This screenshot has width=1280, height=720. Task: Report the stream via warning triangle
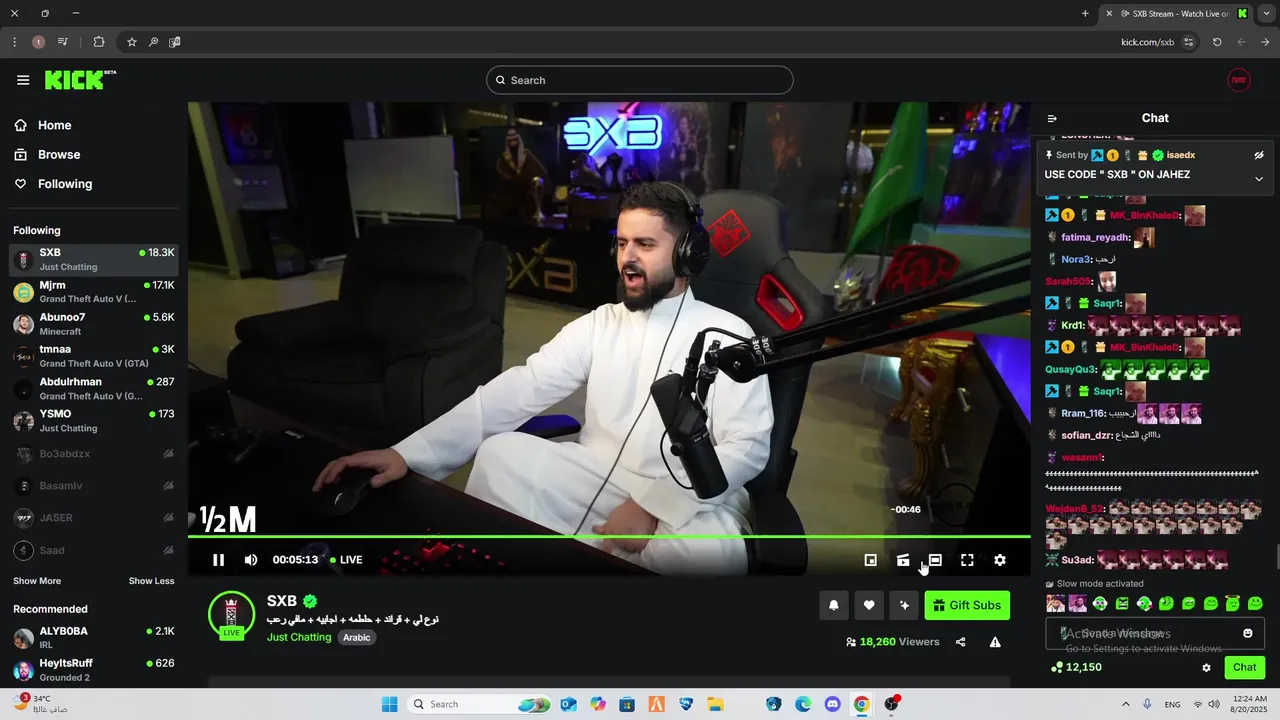point(995,642)
